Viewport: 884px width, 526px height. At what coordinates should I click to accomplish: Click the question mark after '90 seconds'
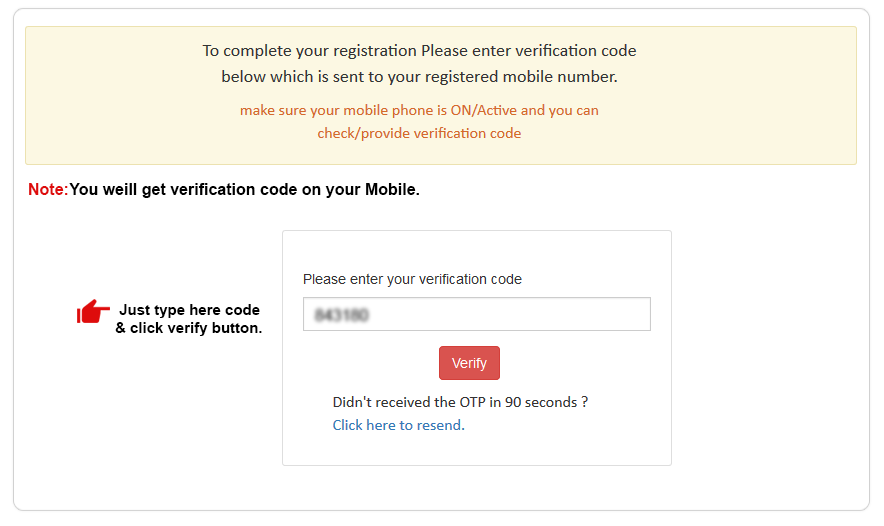[x=584, y=402]
